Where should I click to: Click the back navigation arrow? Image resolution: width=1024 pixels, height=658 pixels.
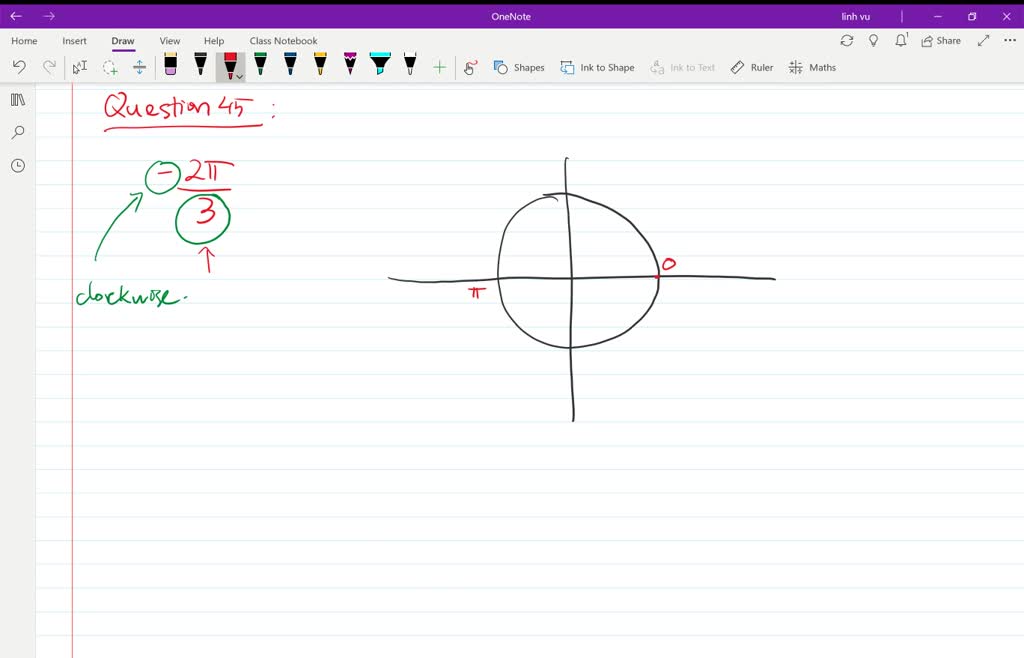pyautogui.click(x=15, y=15)
